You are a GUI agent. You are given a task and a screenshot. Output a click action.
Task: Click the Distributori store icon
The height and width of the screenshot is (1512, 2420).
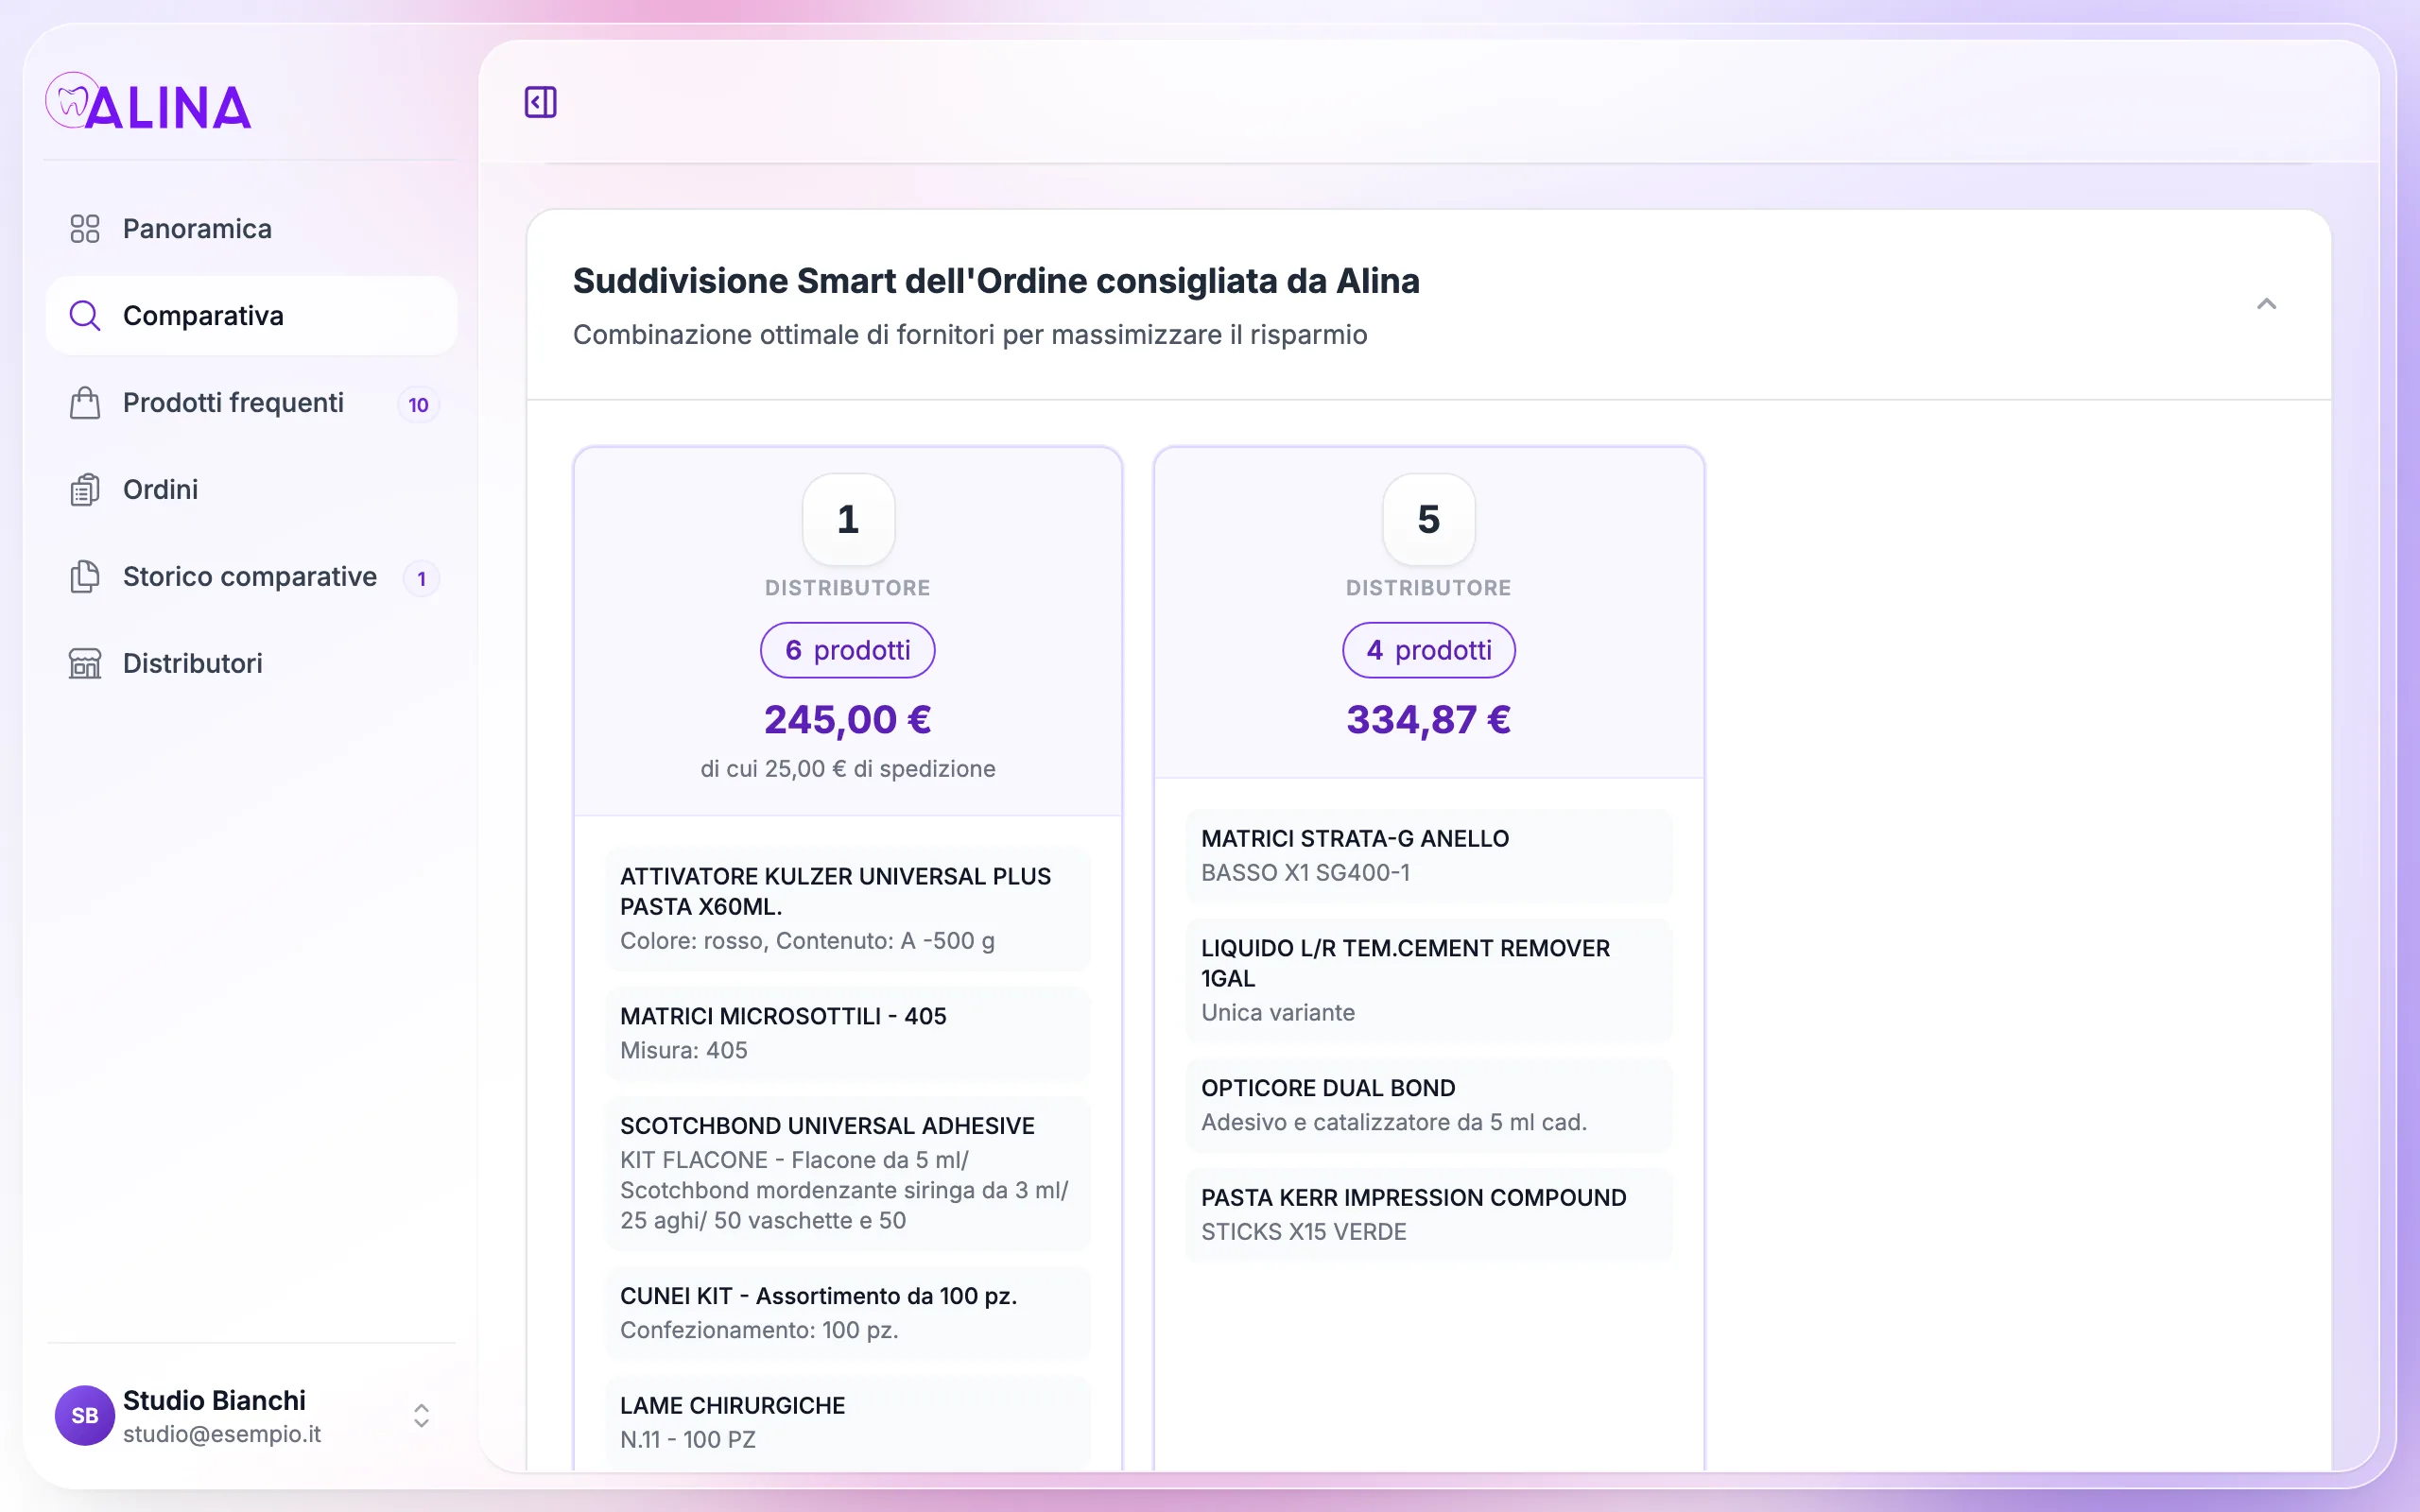tap(85, 664)
